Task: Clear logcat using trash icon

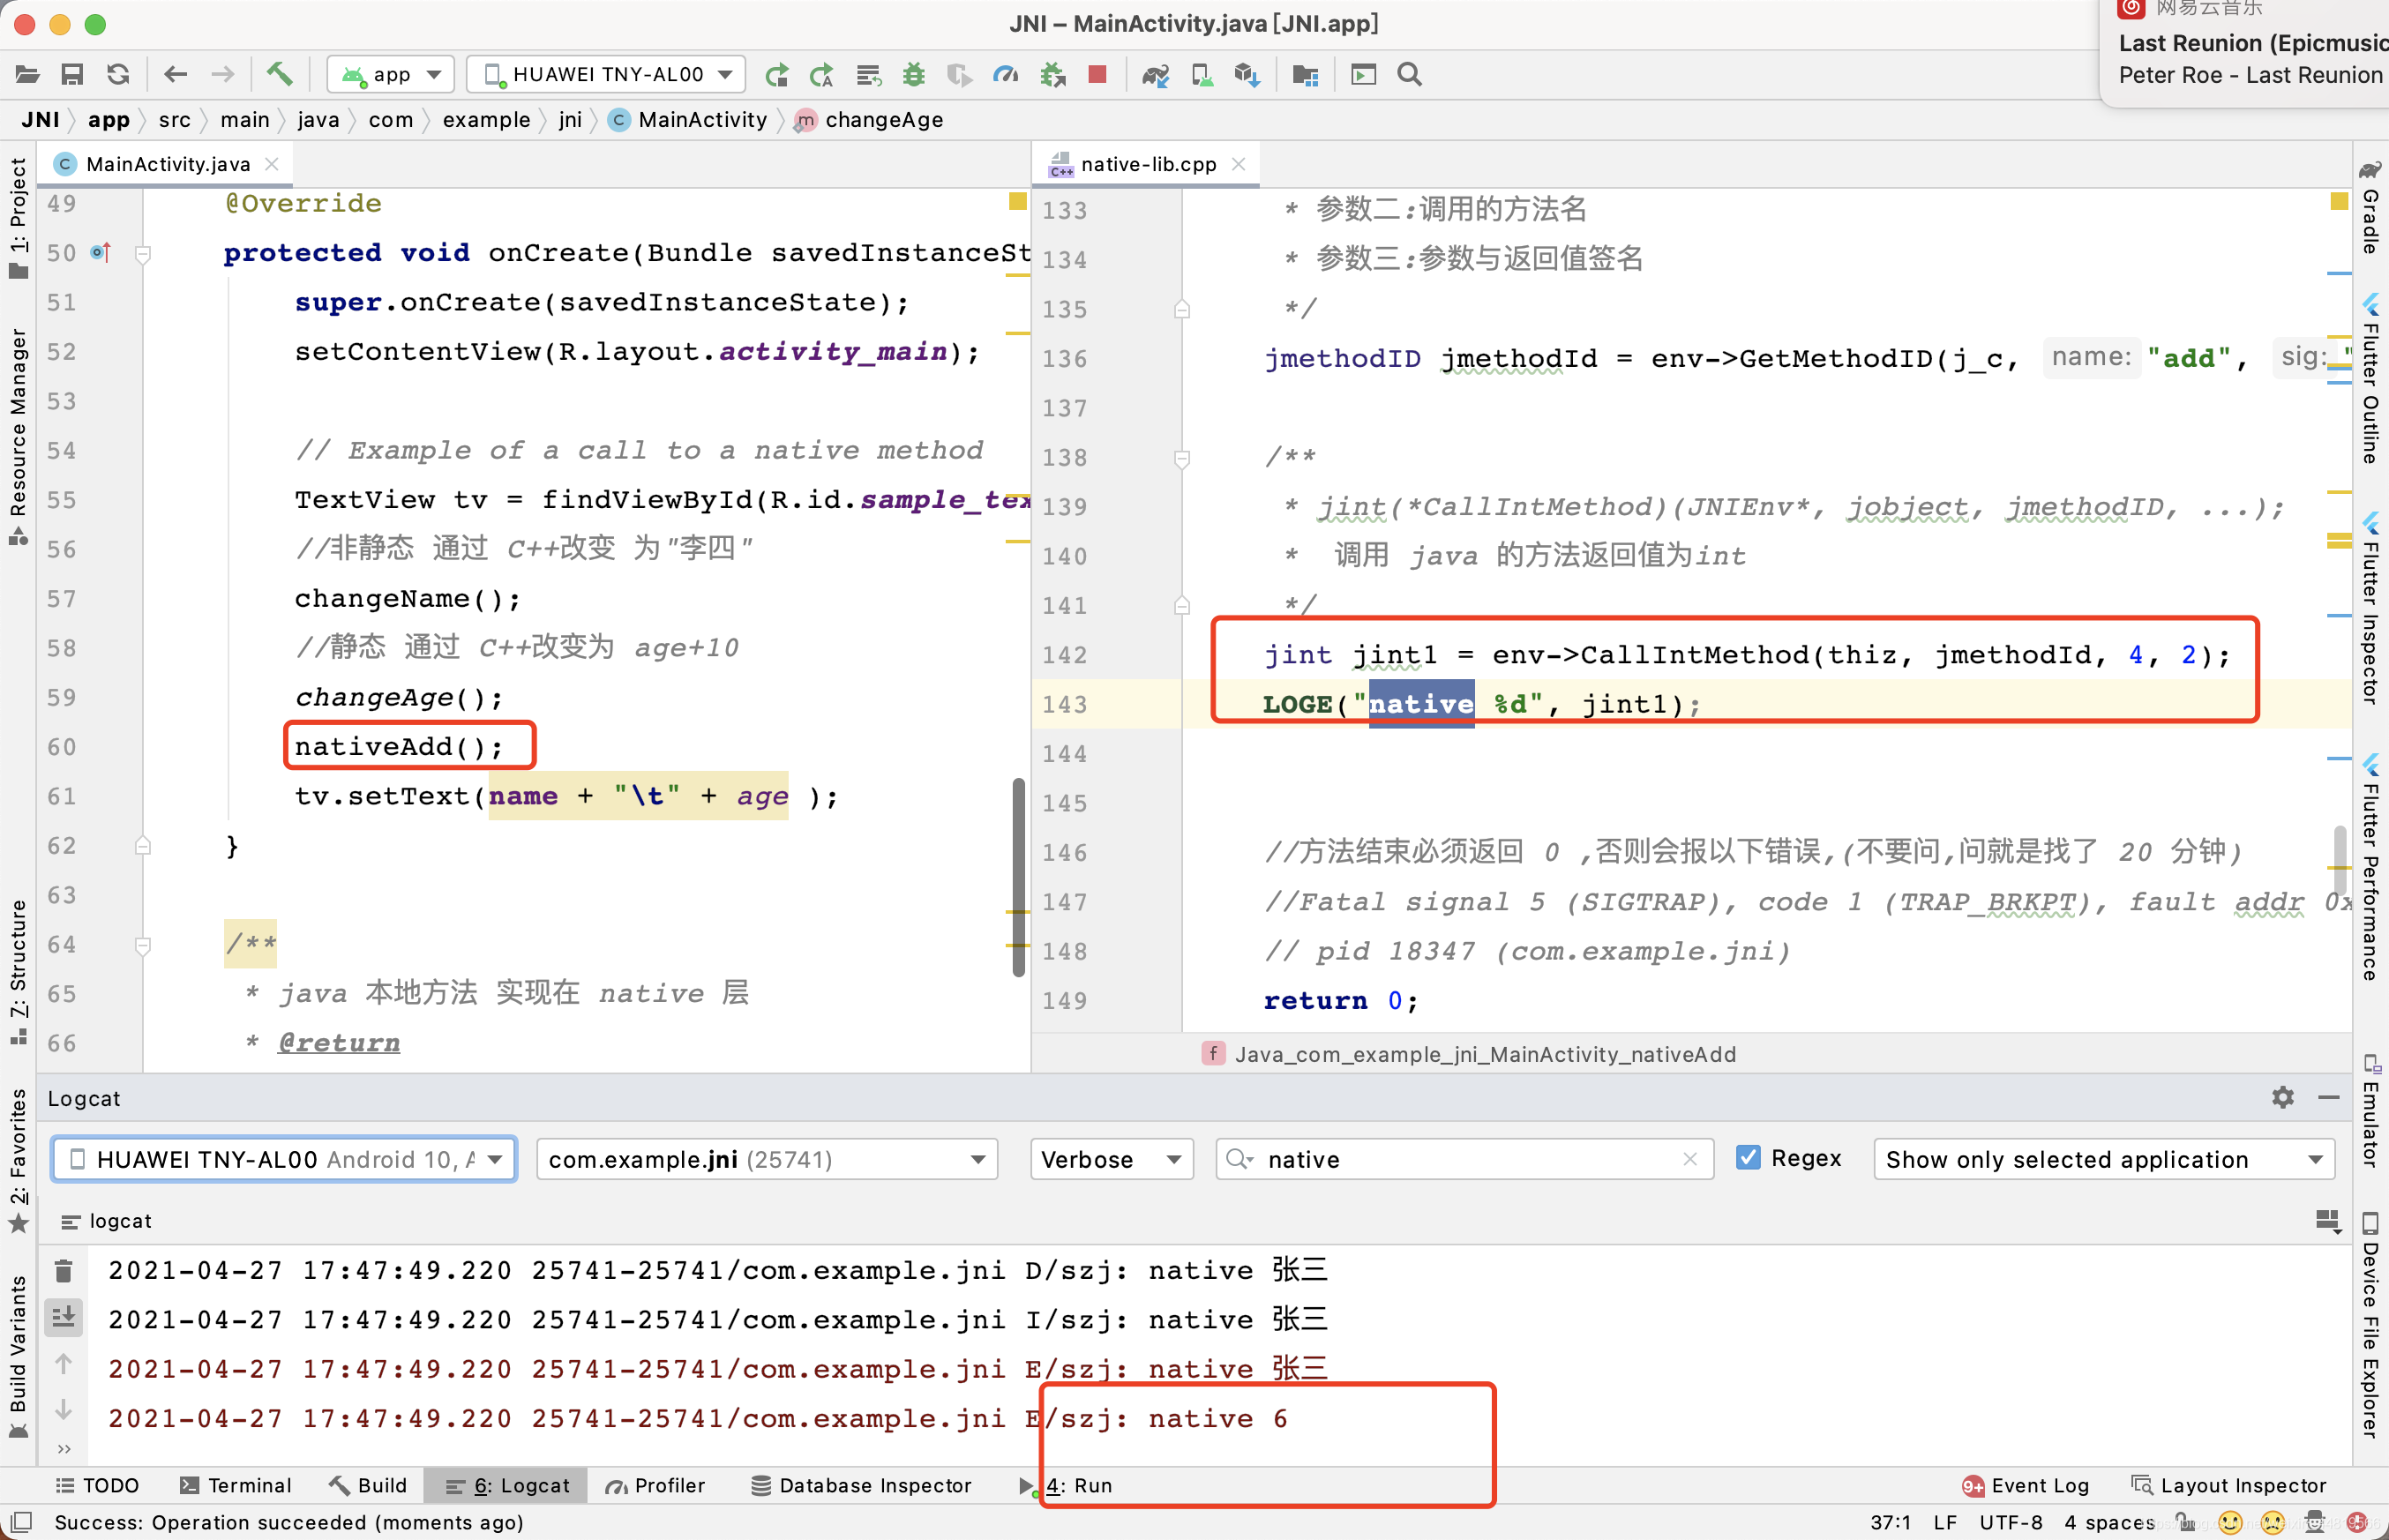Action: [63, 1270]
